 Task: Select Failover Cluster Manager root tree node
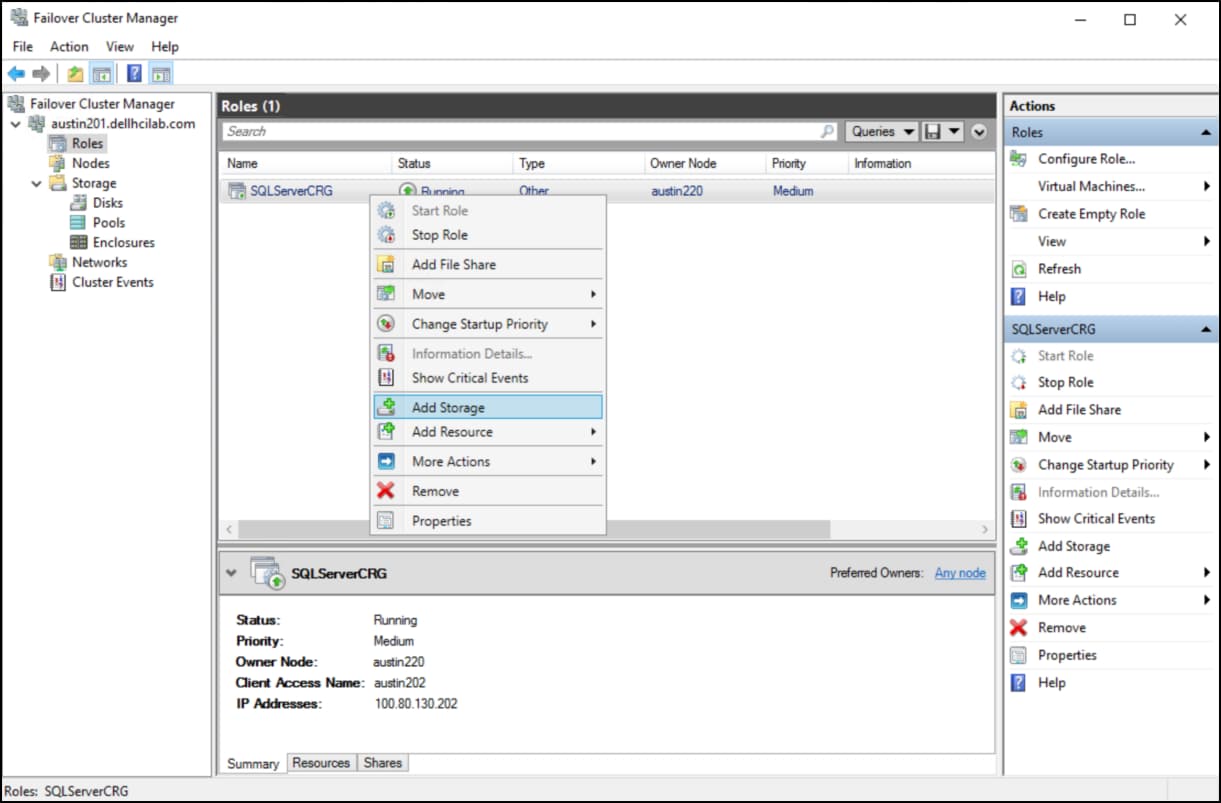102,103
